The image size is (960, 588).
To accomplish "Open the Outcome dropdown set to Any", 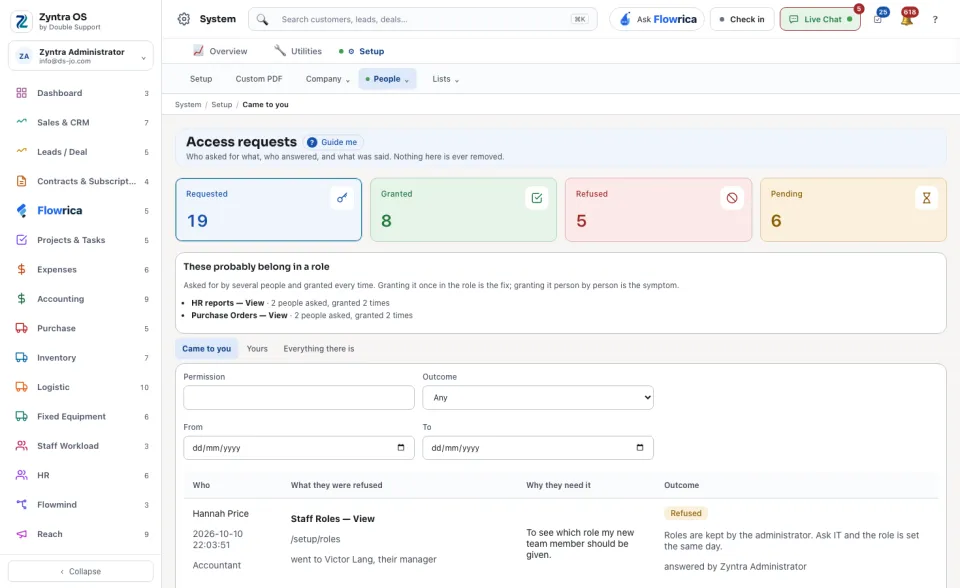I will [538, 398].
